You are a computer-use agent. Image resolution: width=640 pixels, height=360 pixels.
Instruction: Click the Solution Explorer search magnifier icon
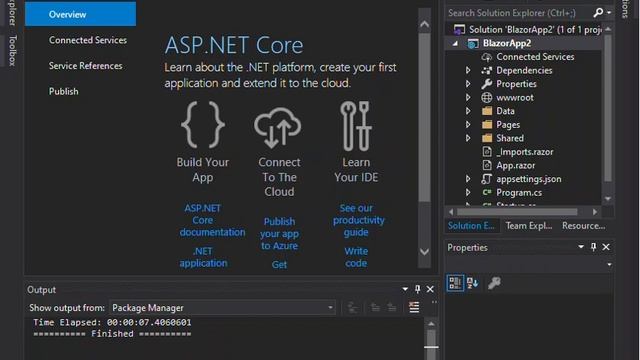coord(598,13)
